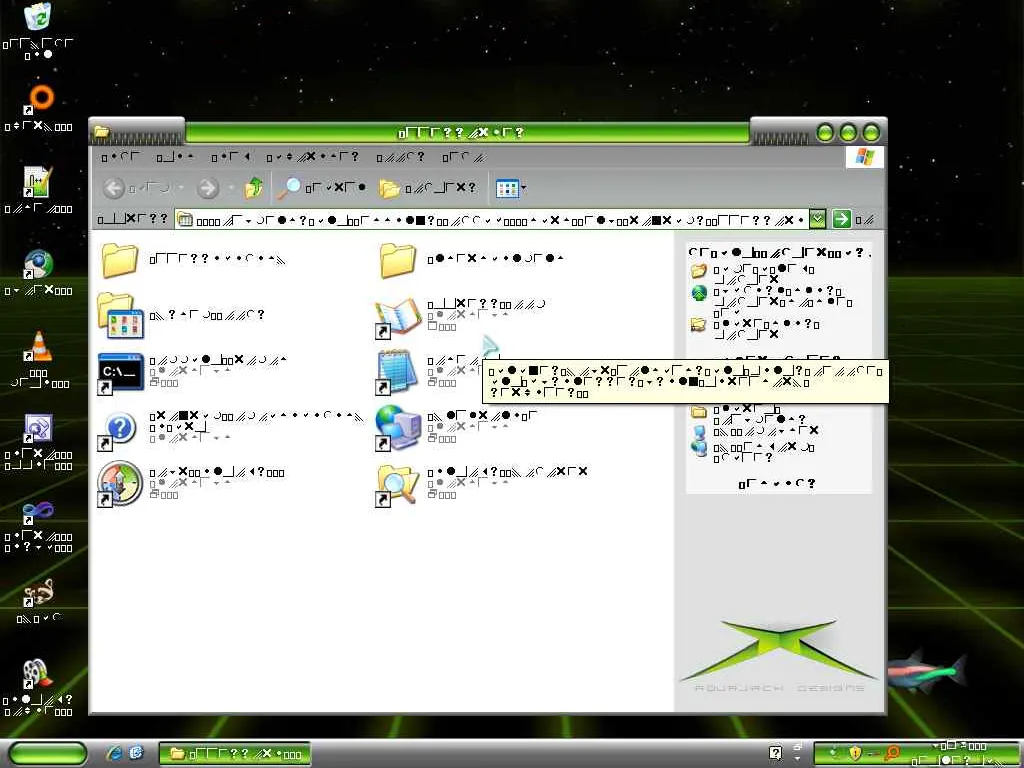
Task: Select the plain folder in the left column
Action: 120,260
